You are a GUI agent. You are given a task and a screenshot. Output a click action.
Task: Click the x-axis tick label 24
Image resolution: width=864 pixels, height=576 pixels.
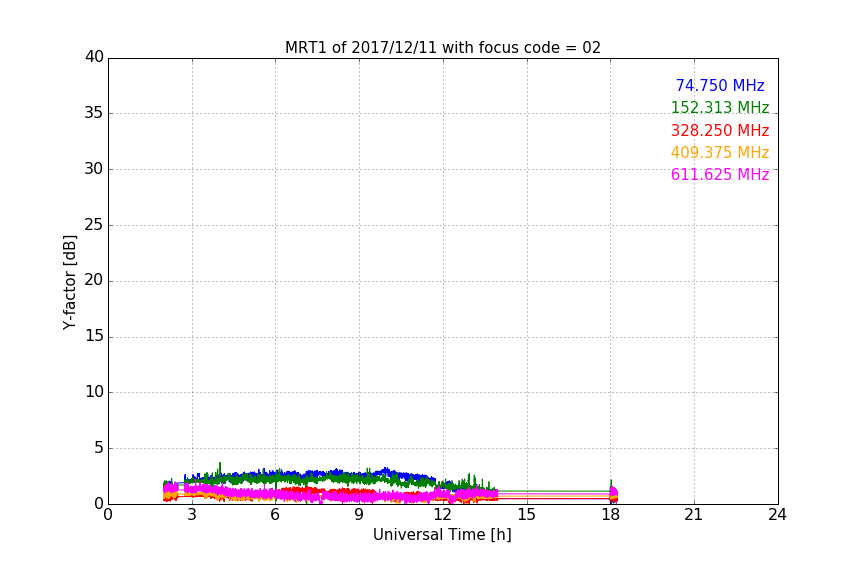777,515
